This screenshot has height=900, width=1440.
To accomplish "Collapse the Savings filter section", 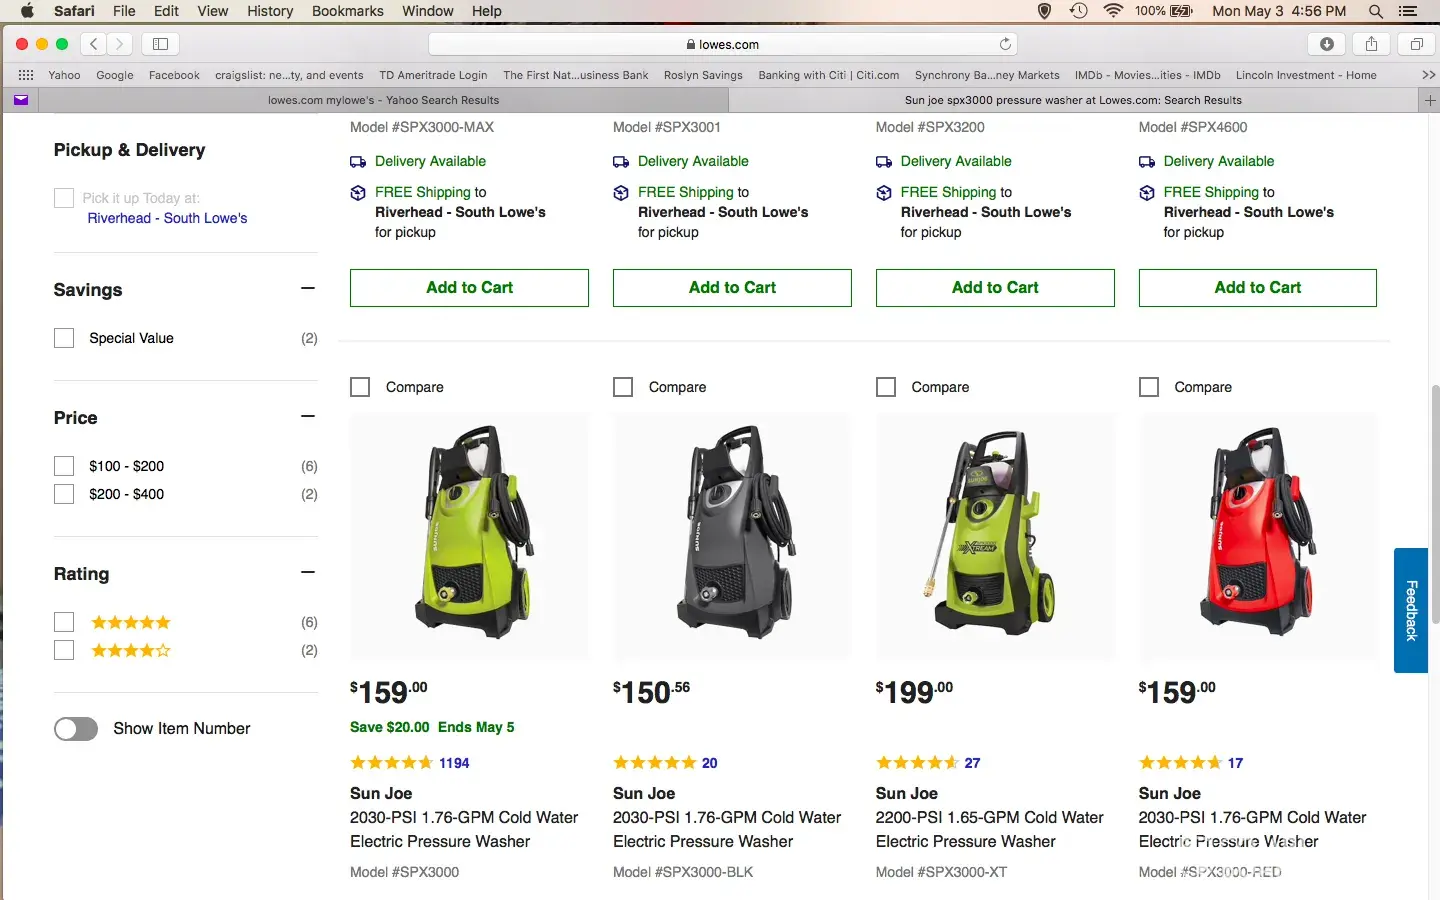I will pos(308,289).
